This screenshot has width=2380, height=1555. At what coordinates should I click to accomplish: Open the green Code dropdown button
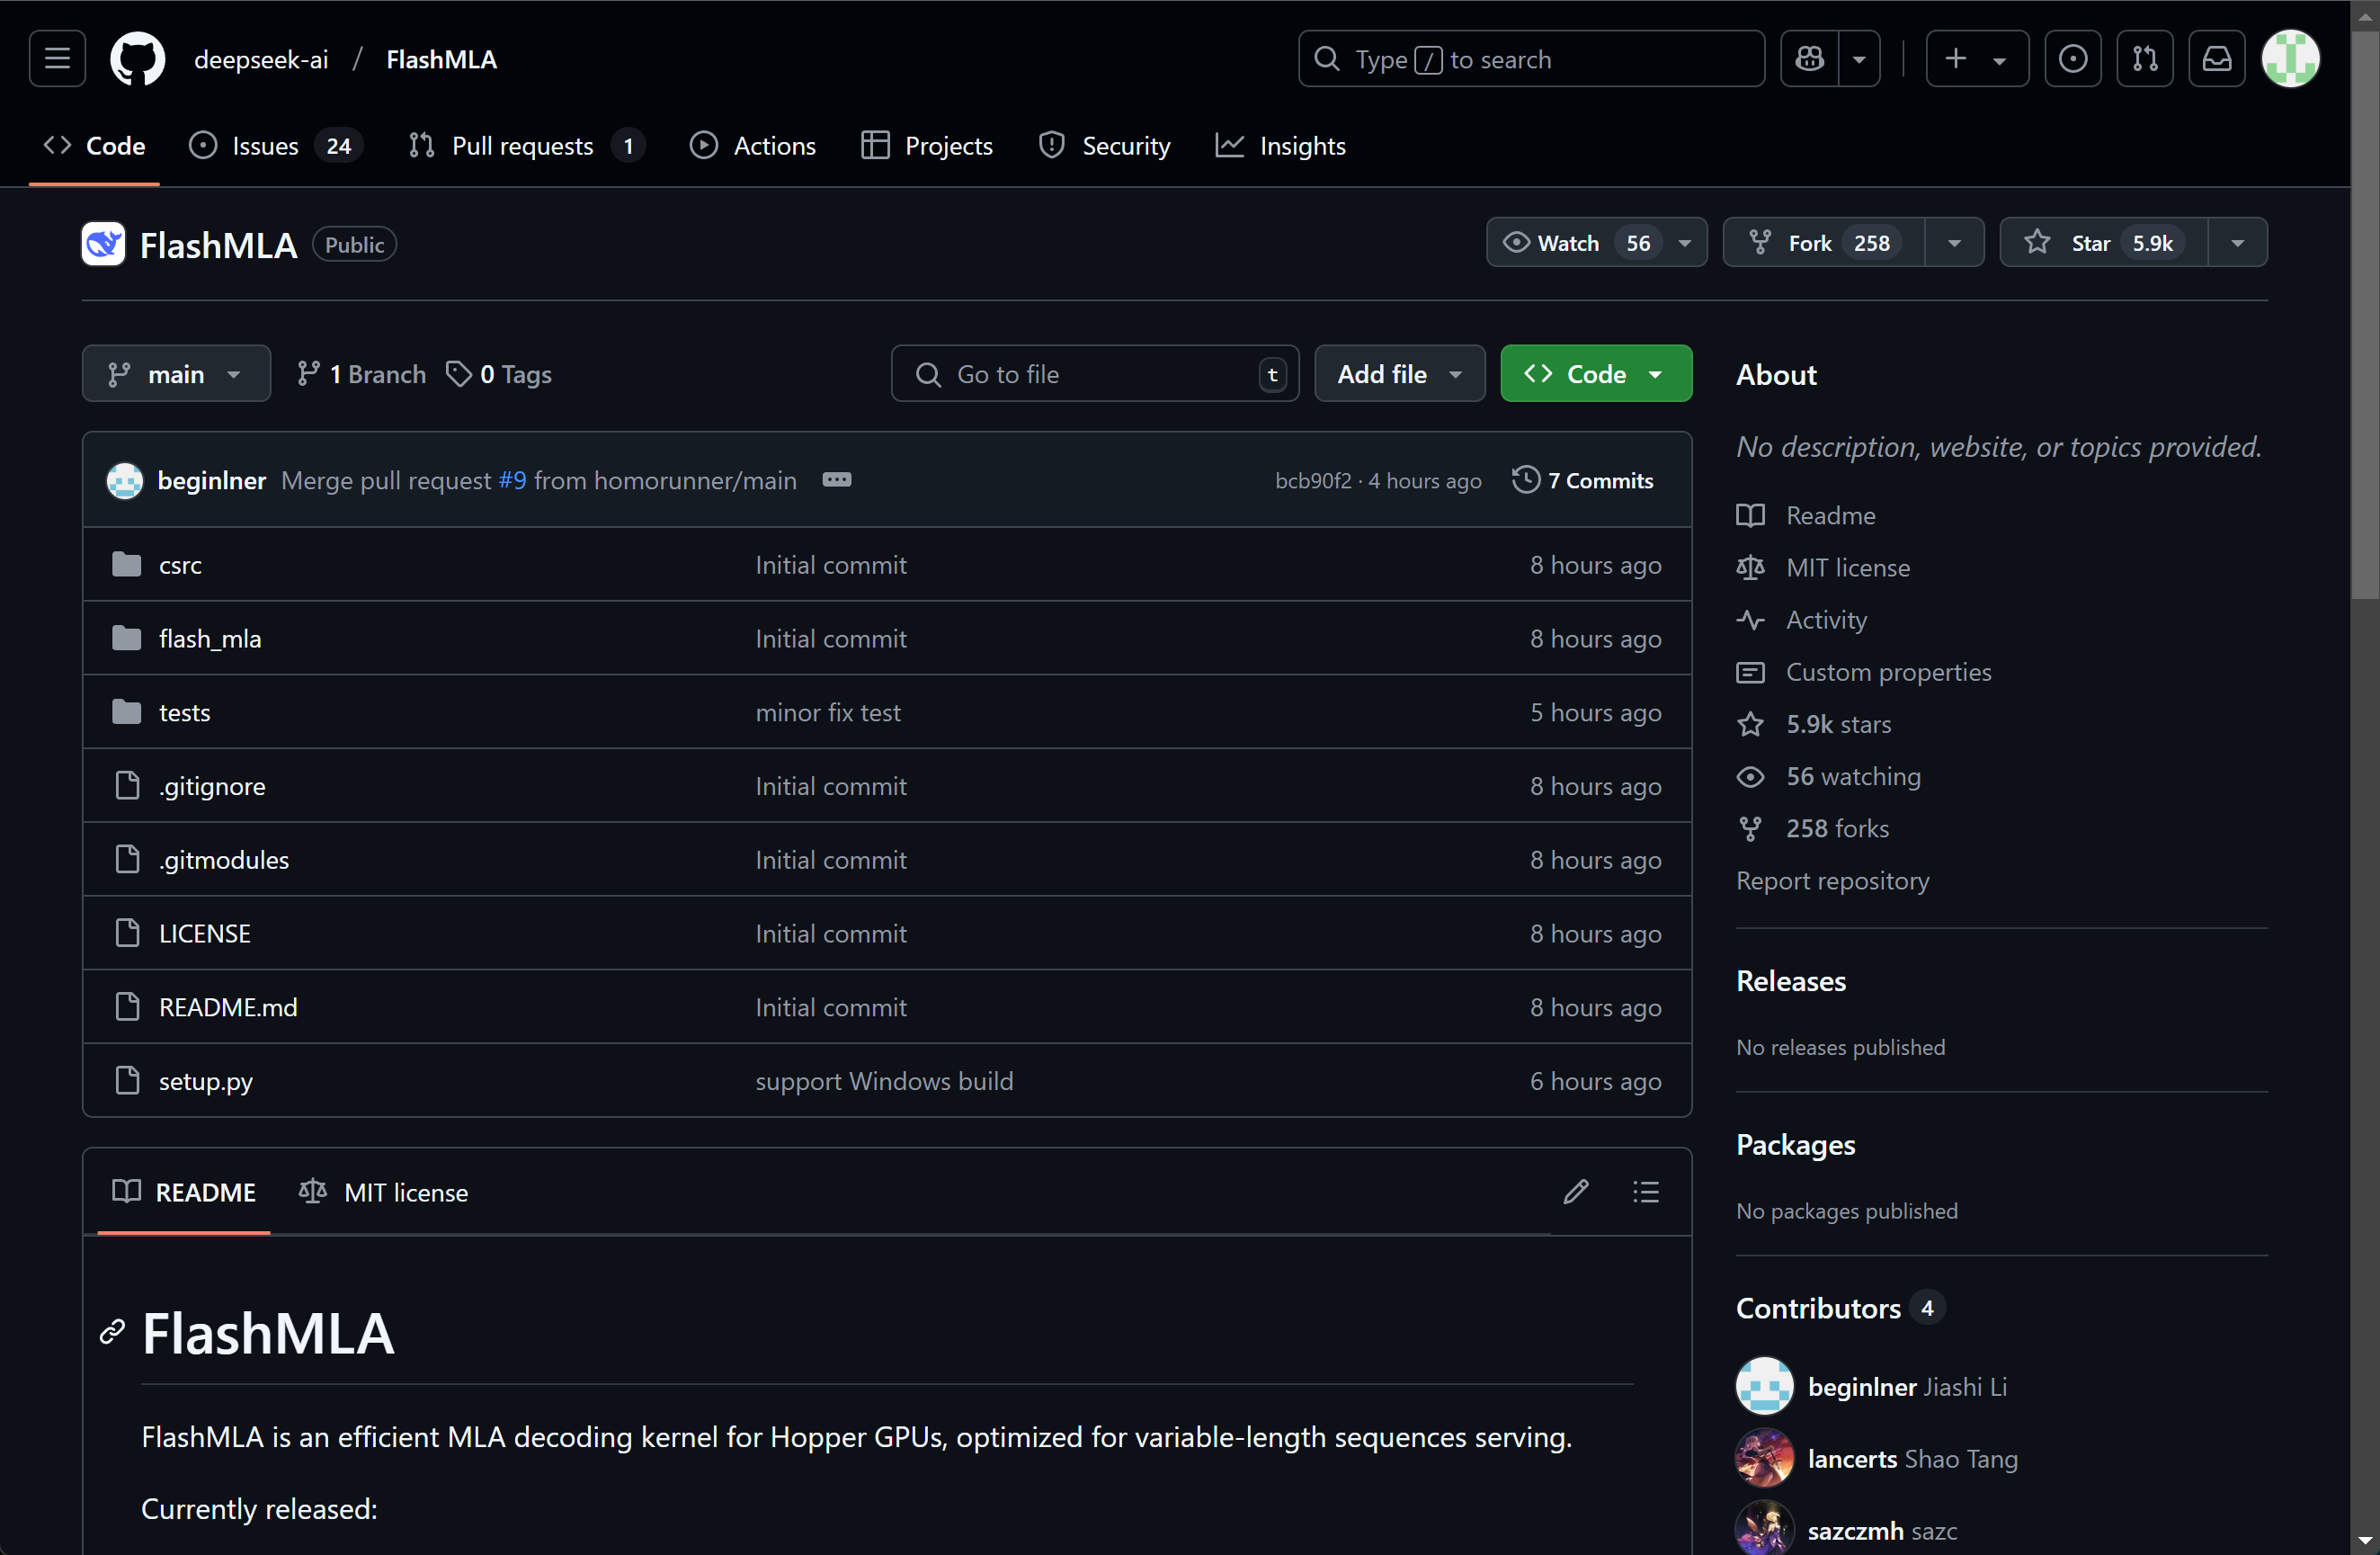coord(1596,374)
